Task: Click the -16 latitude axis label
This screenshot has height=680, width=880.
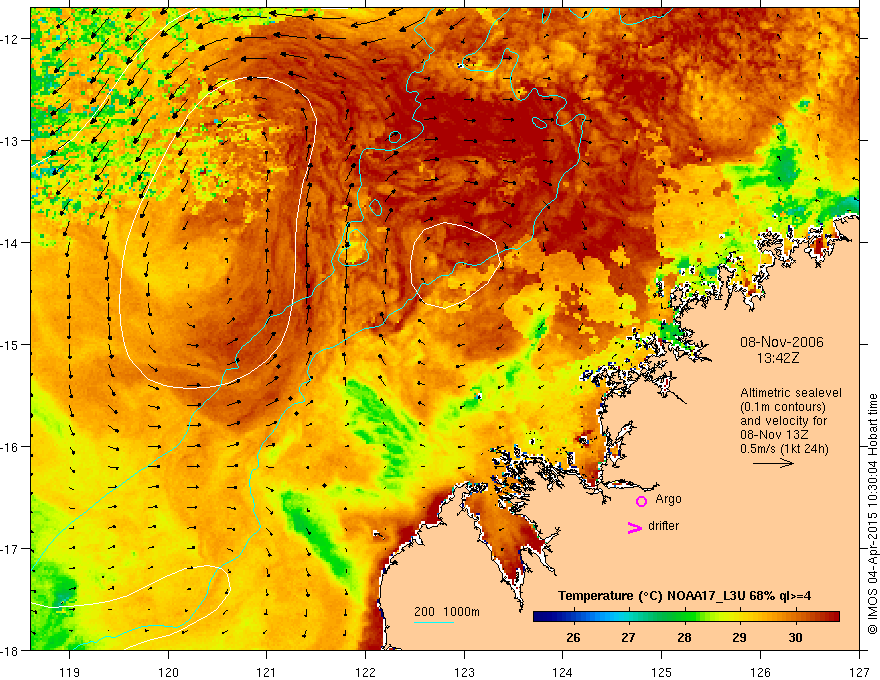Action: [x=11, y=447]
